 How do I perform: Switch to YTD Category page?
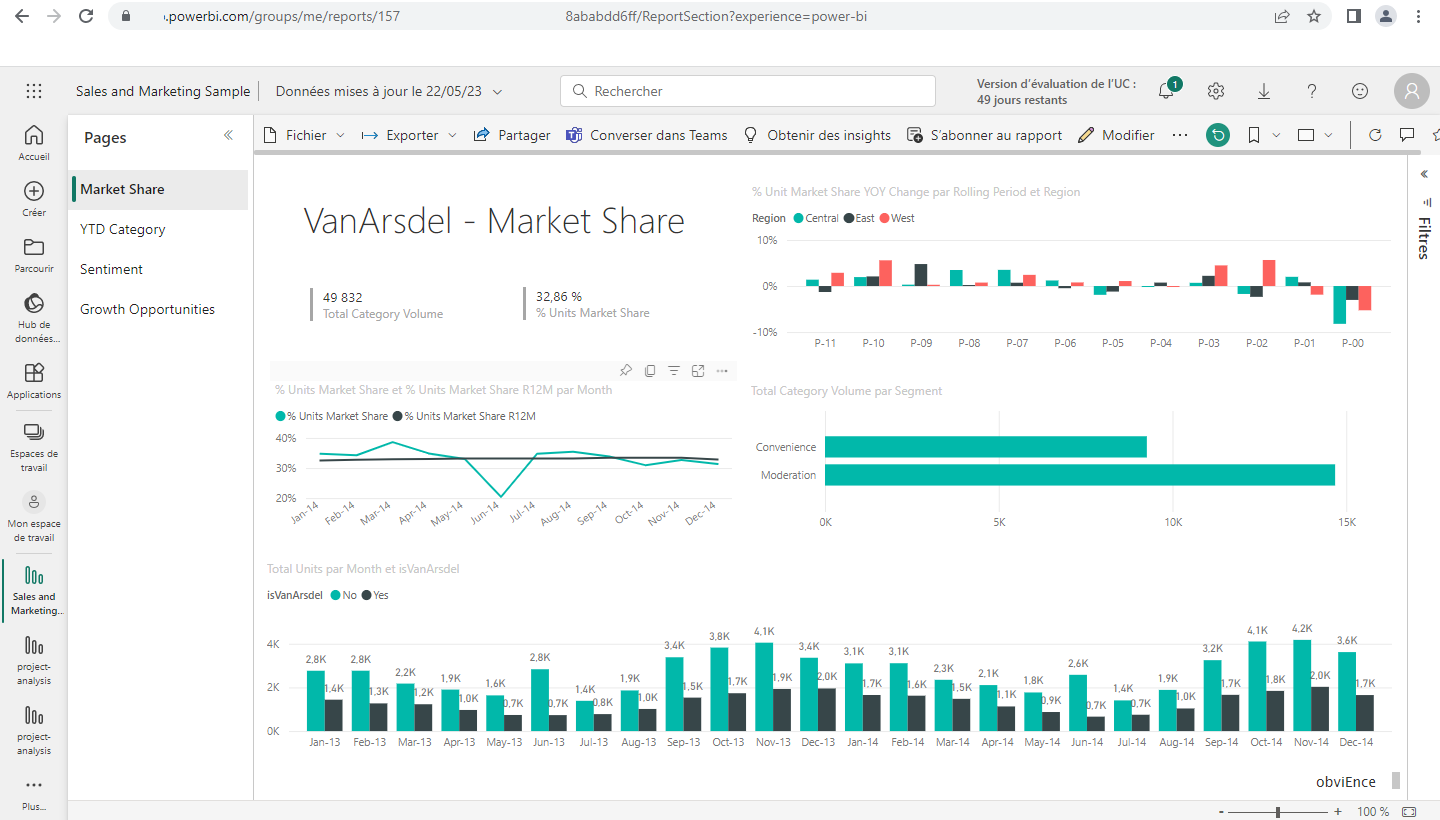point(160,229)
